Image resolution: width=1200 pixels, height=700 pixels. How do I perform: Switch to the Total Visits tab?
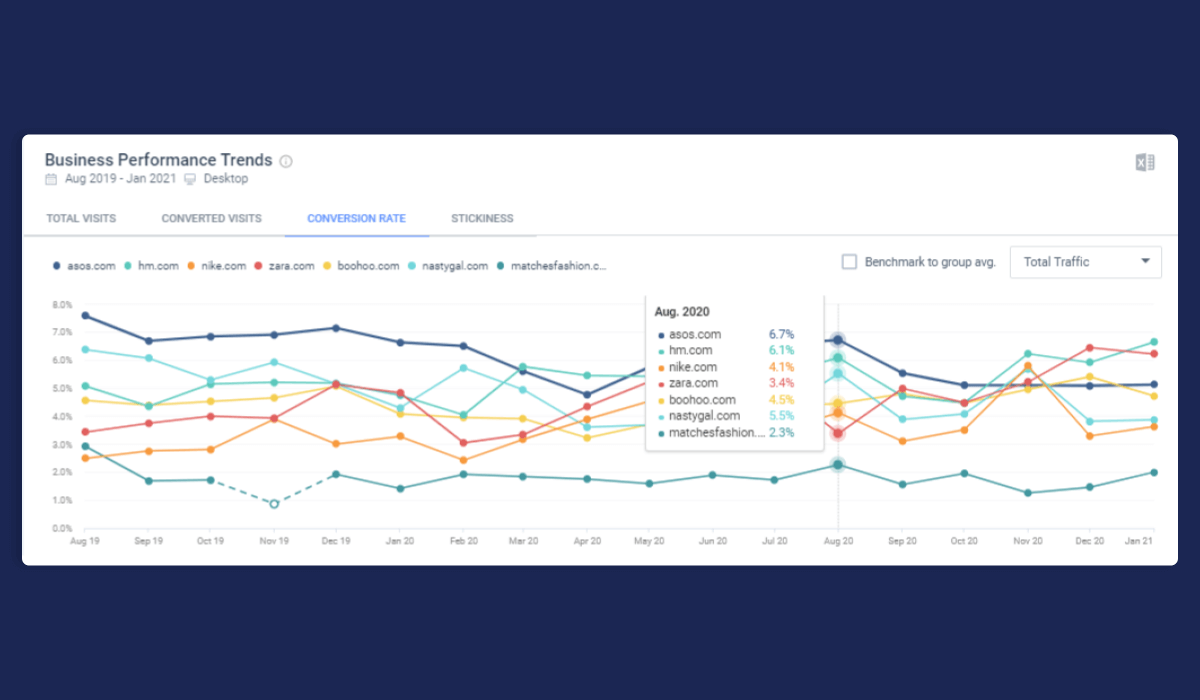80,218
